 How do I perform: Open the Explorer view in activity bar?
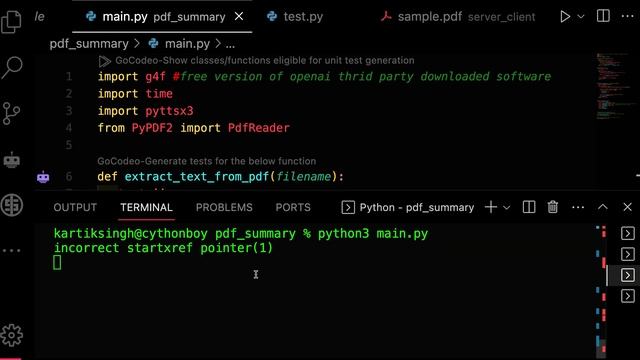(x=11, y=21)
